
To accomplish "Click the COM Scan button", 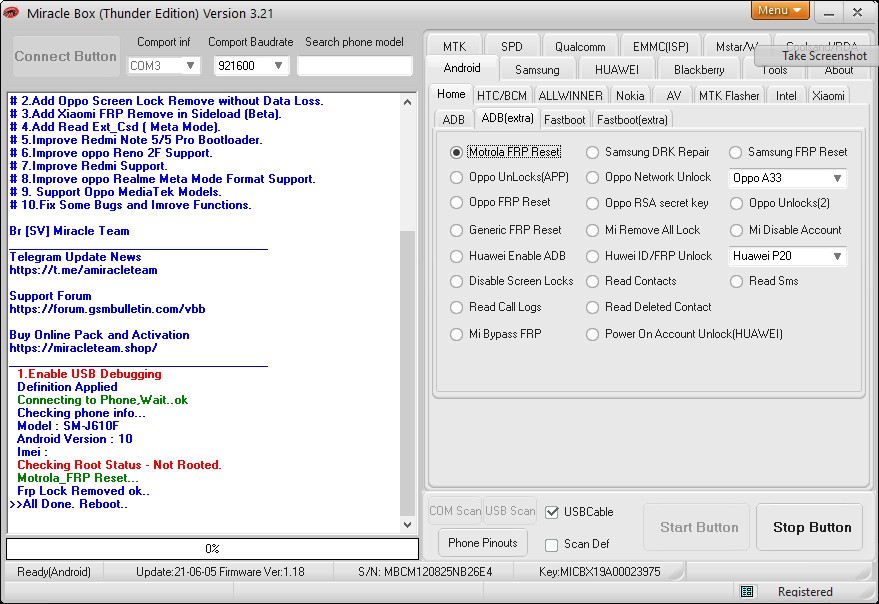I will pos(455,511).
